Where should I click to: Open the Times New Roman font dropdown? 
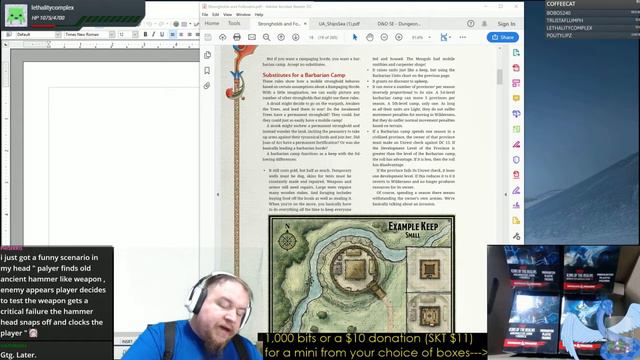pos(112,35)
